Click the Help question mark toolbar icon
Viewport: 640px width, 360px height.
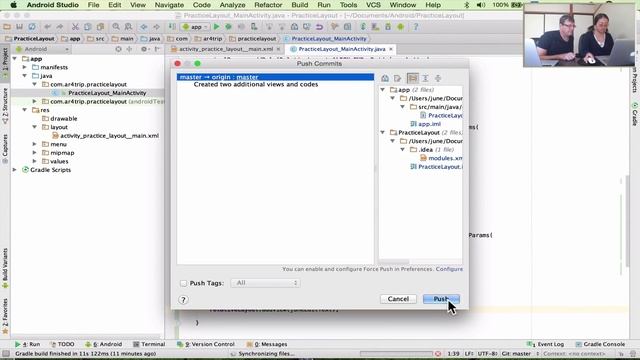point(416,27)
